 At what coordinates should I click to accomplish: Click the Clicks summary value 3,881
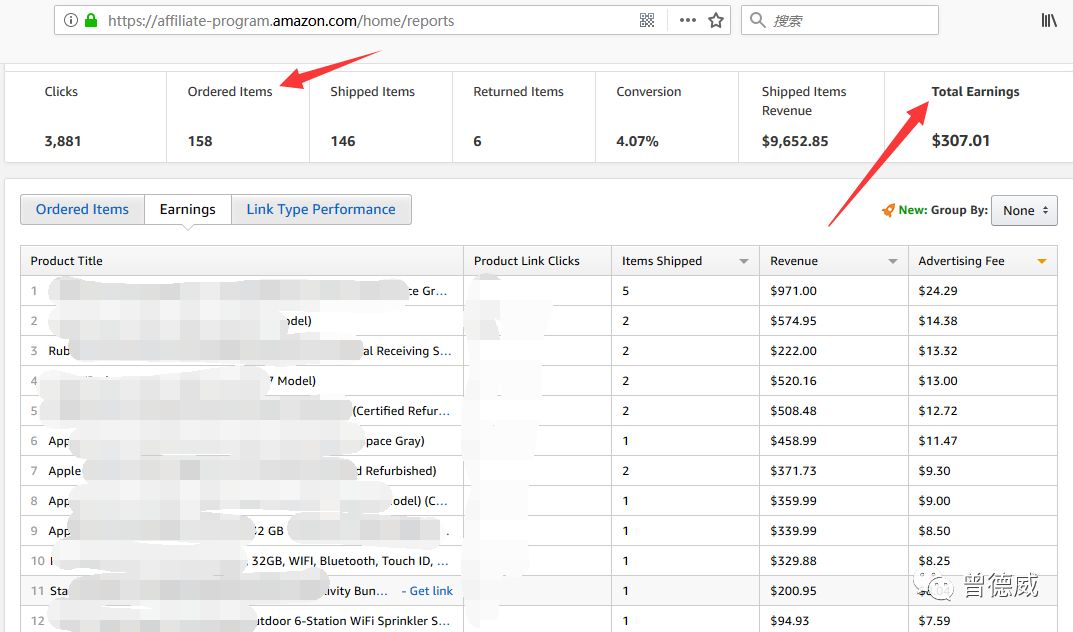pyautogui.click(x=63, y=141)
